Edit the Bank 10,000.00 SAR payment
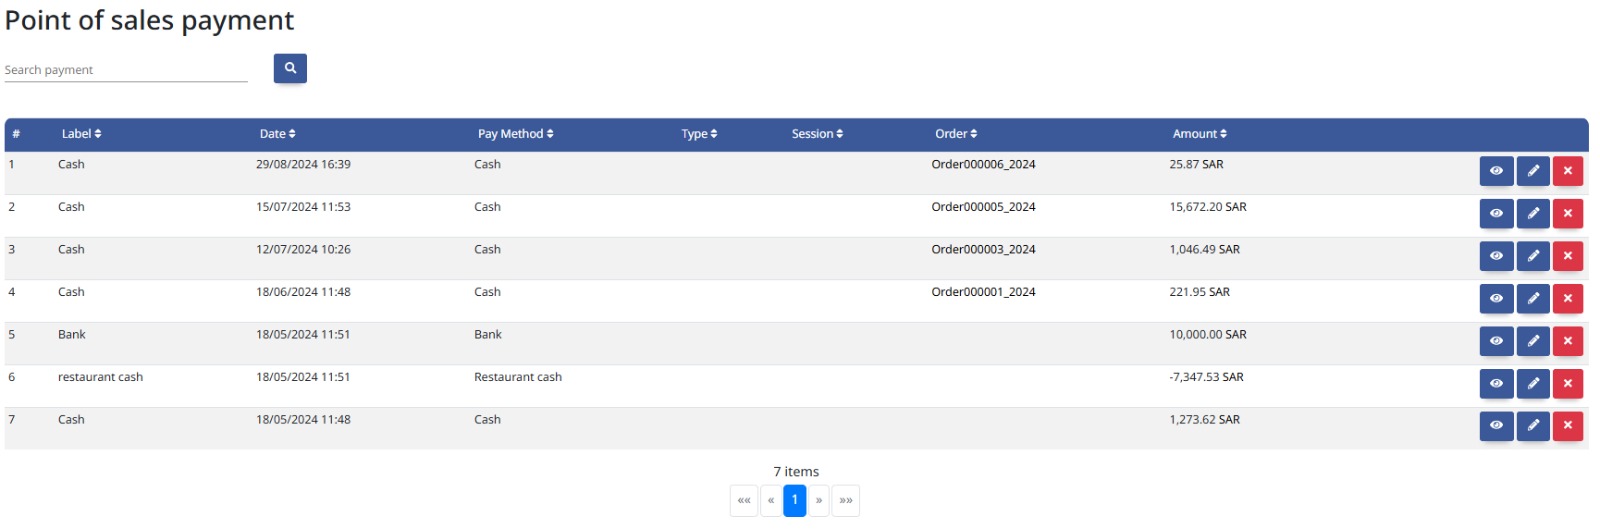This screenshot has height=529, width=1600. coord(1533,341)
